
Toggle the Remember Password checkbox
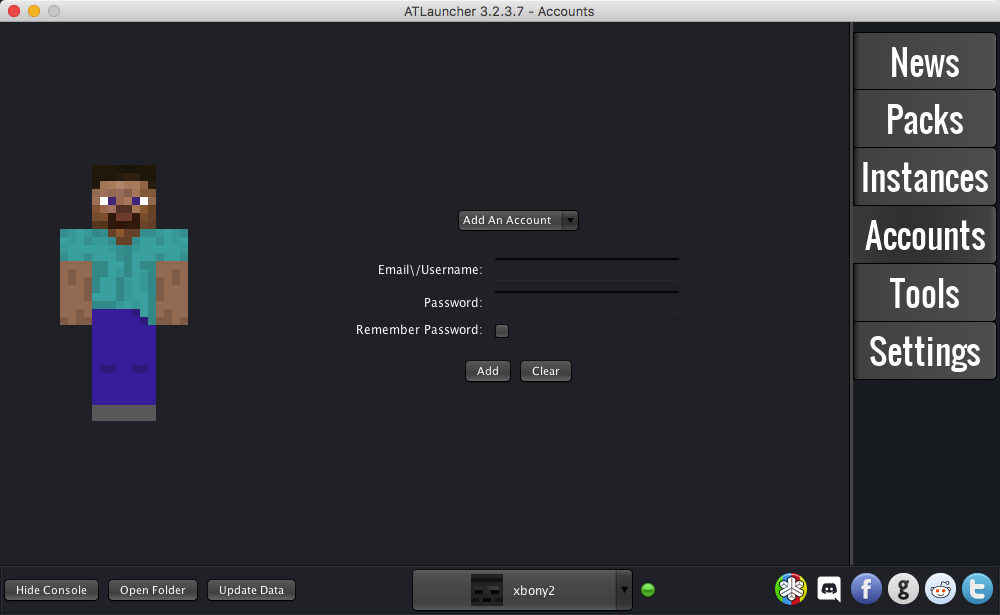point(502,330)
